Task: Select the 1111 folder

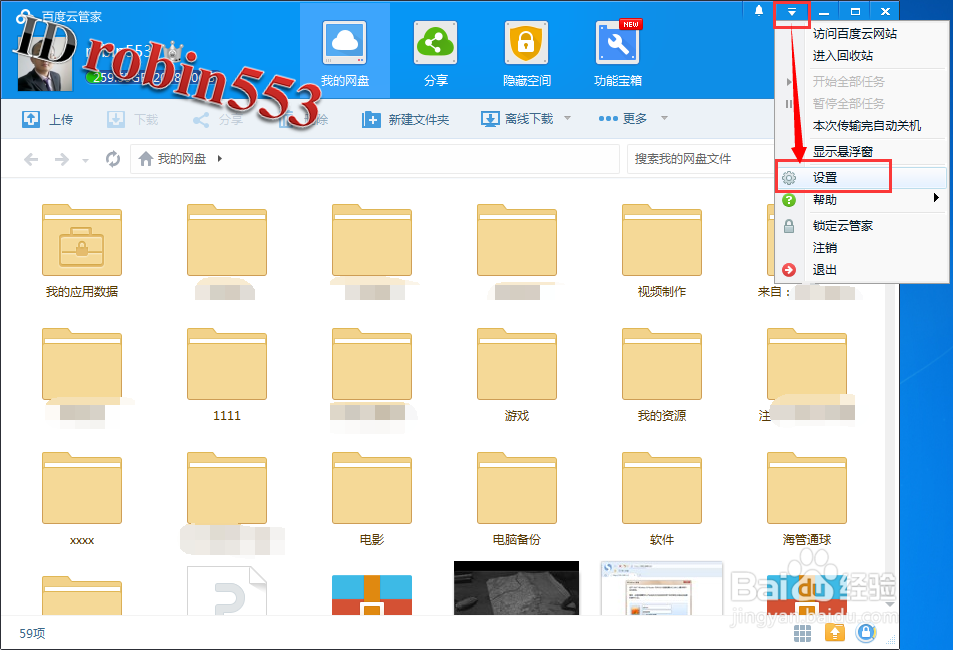Action: tap(227, 375)
